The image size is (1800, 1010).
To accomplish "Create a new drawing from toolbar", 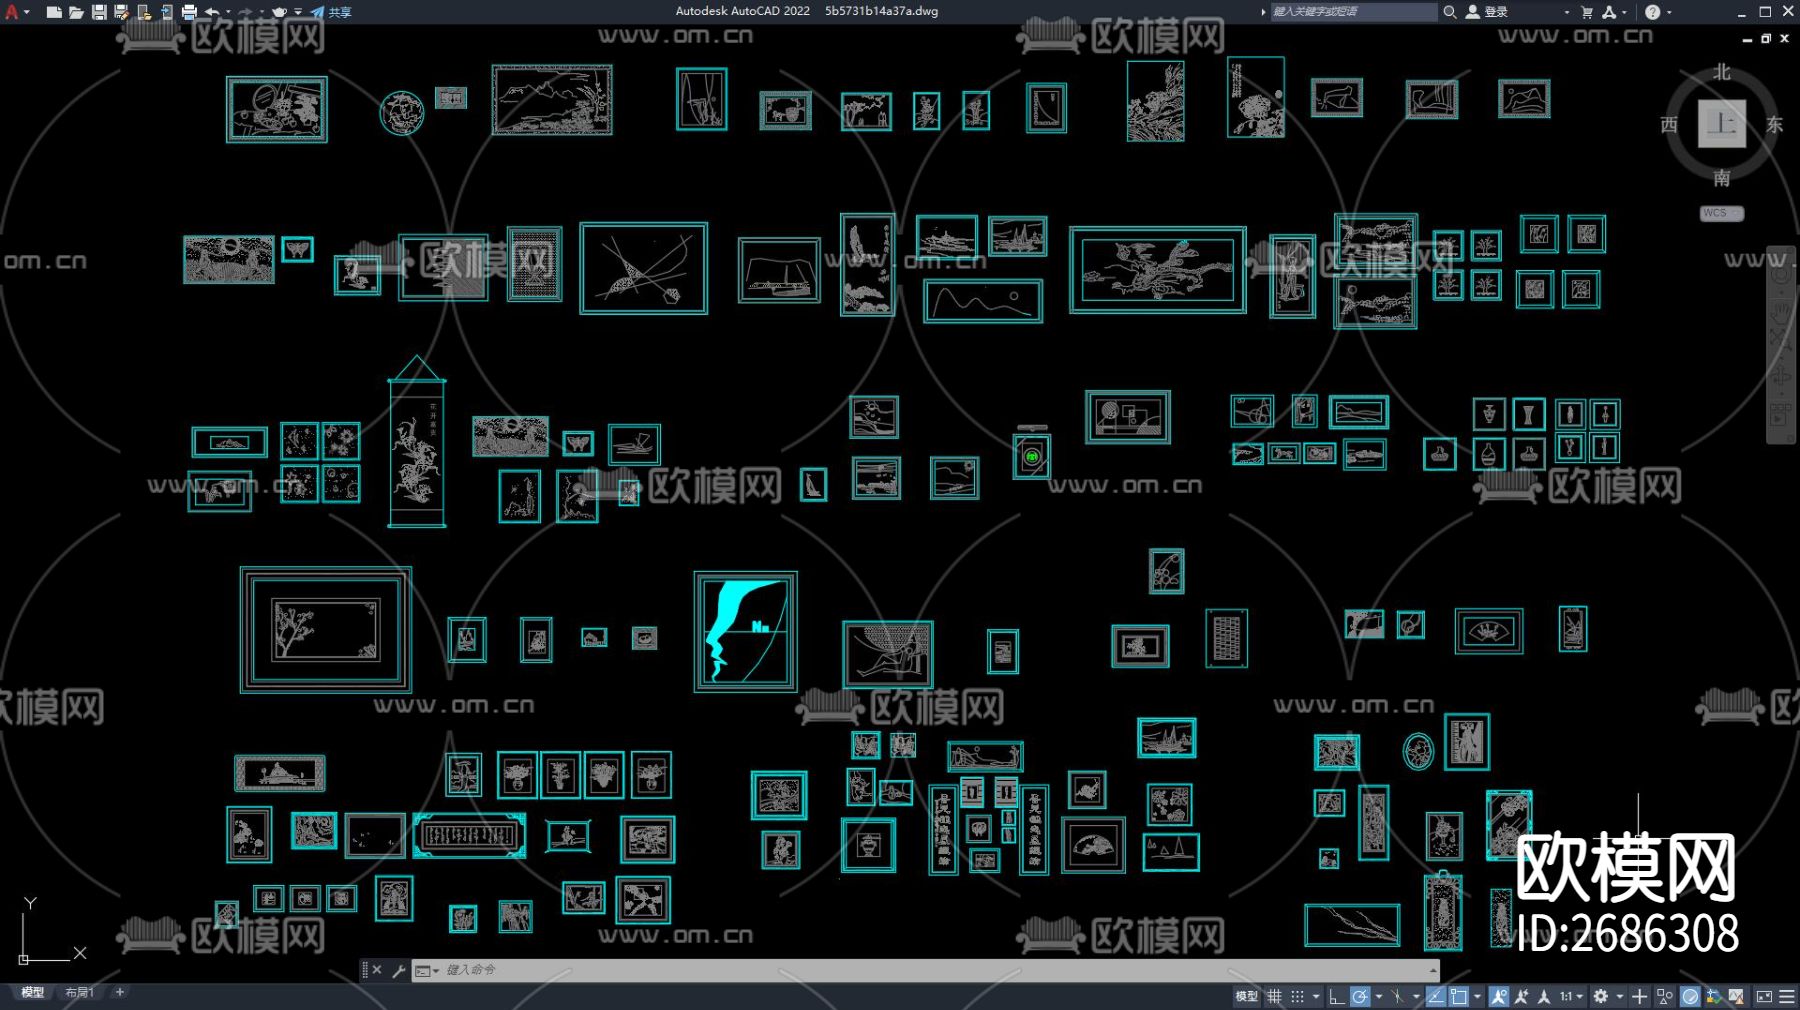I will coord(54,12).
